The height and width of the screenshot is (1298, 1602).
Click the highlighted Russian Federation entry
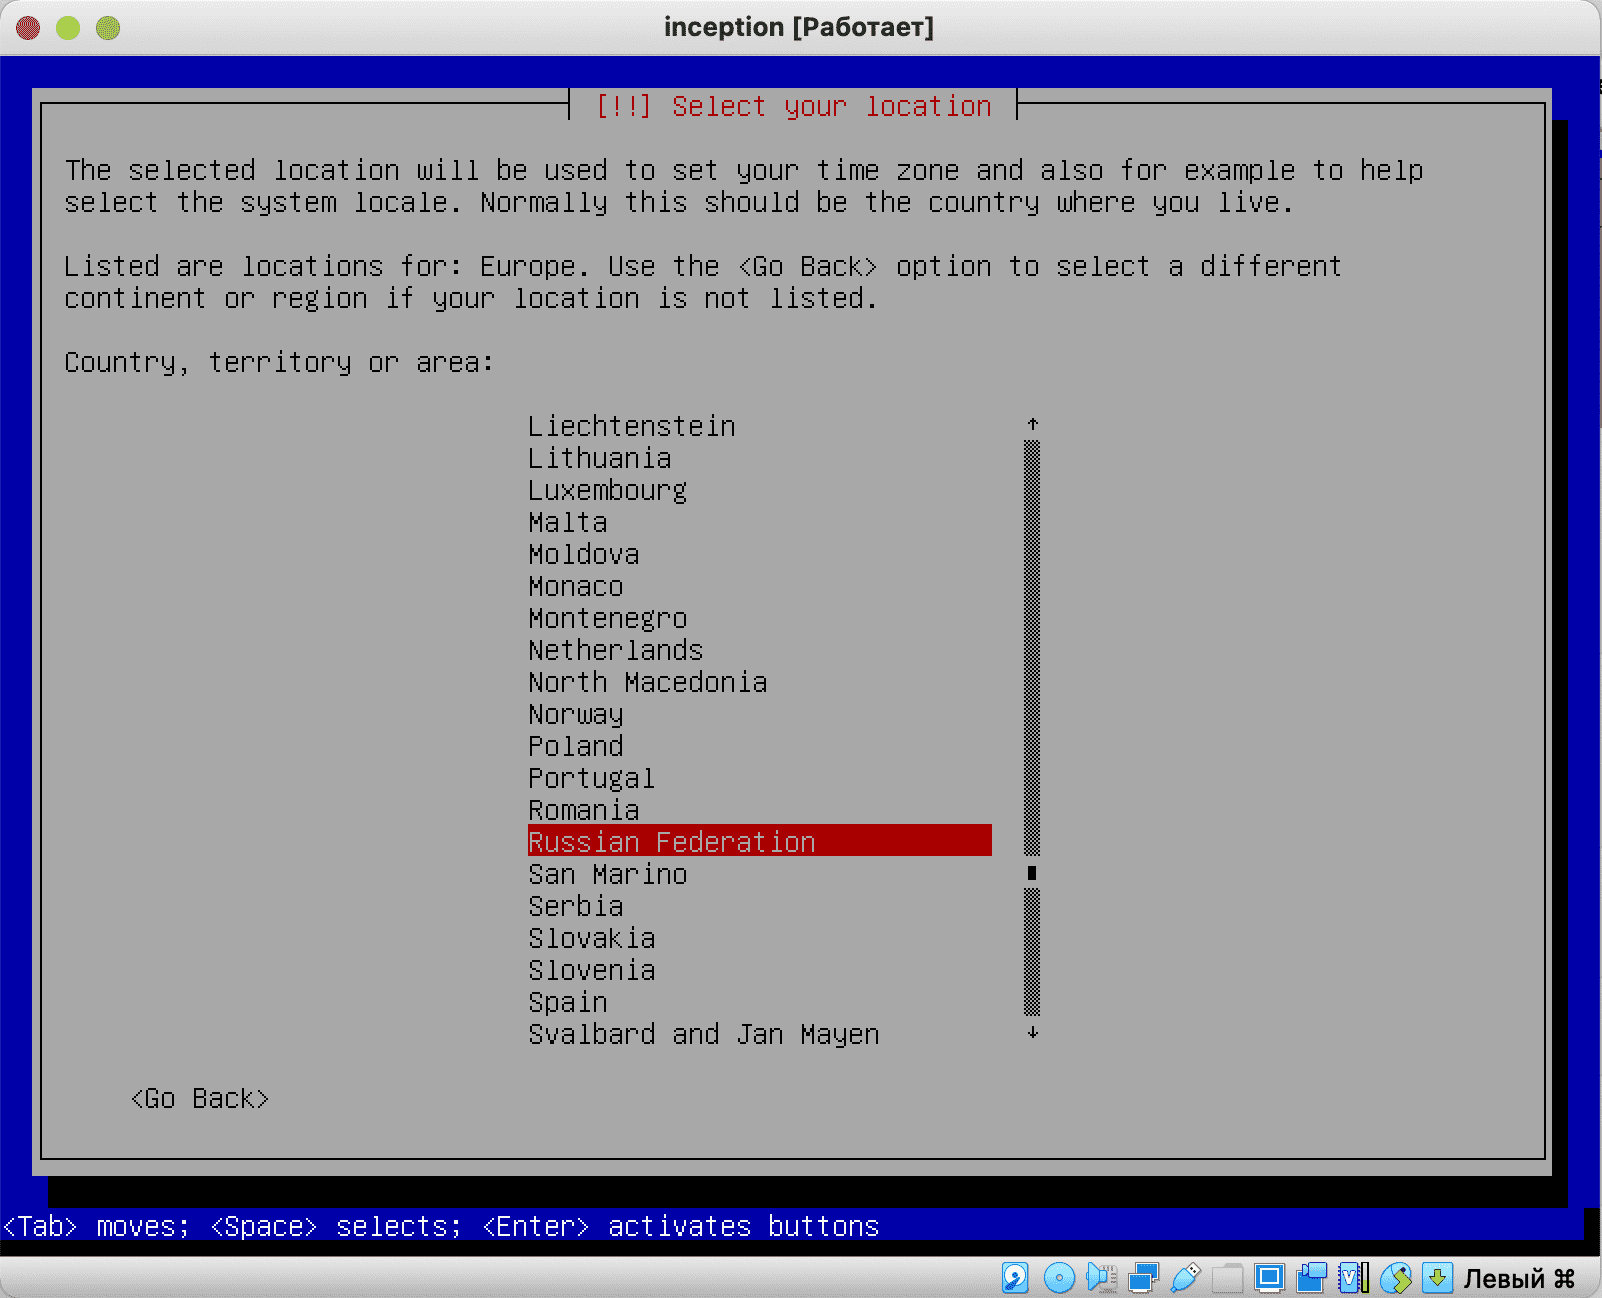760,841
